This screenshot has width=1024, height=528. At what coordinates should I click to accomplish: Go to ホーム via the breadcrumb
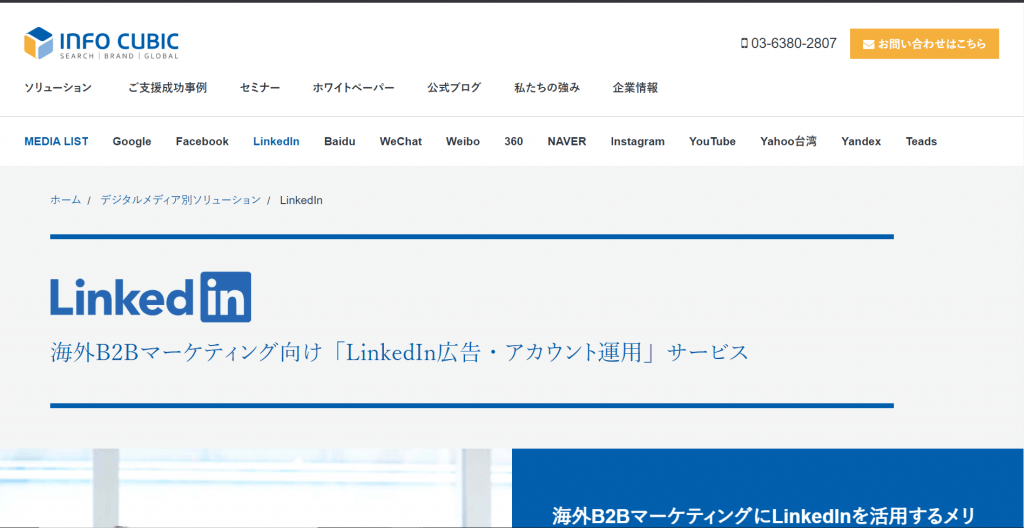pos(65,200)
